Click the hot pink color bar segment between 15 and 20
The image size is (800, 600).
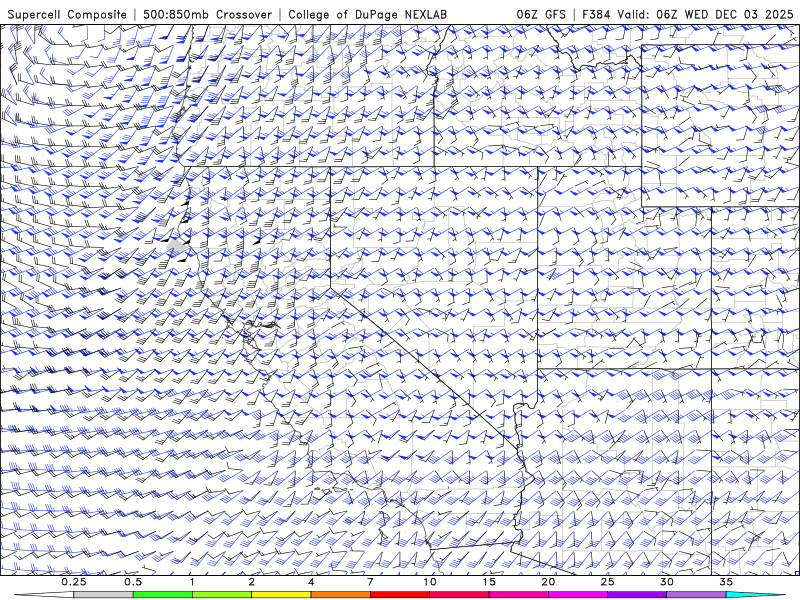518,595
